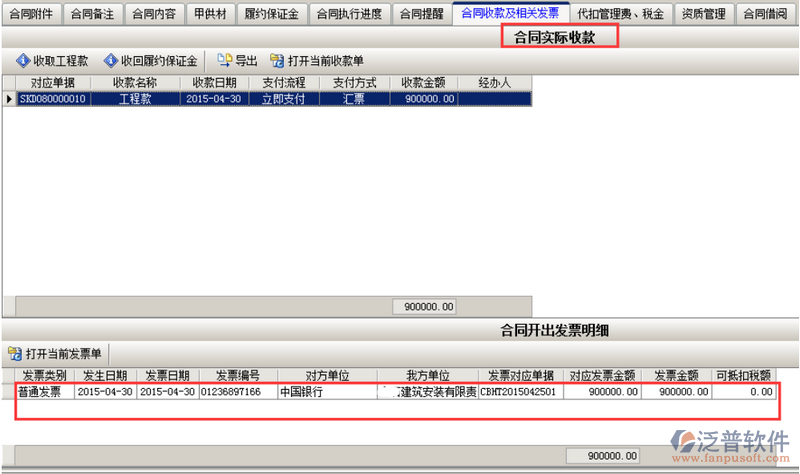Switch to the 合同借阅 tab
Image resolution: width=800 pixels, height=474 pixels.
pos(767,13)
